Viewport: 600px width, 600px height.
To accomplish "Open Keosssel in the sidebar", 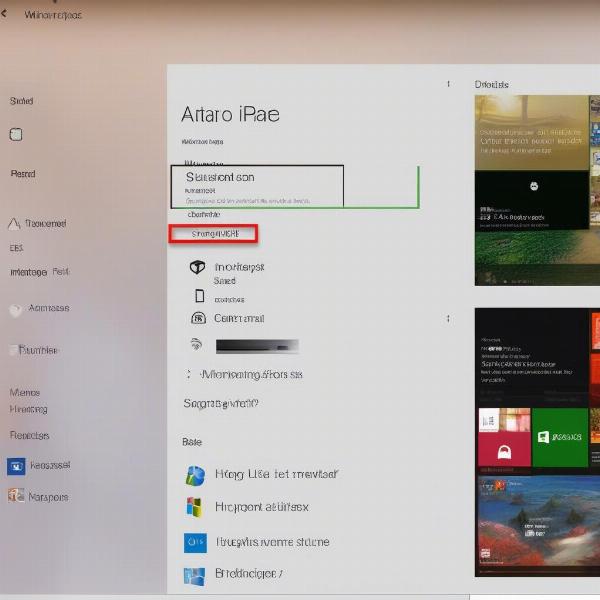I will tap(50, 465).
